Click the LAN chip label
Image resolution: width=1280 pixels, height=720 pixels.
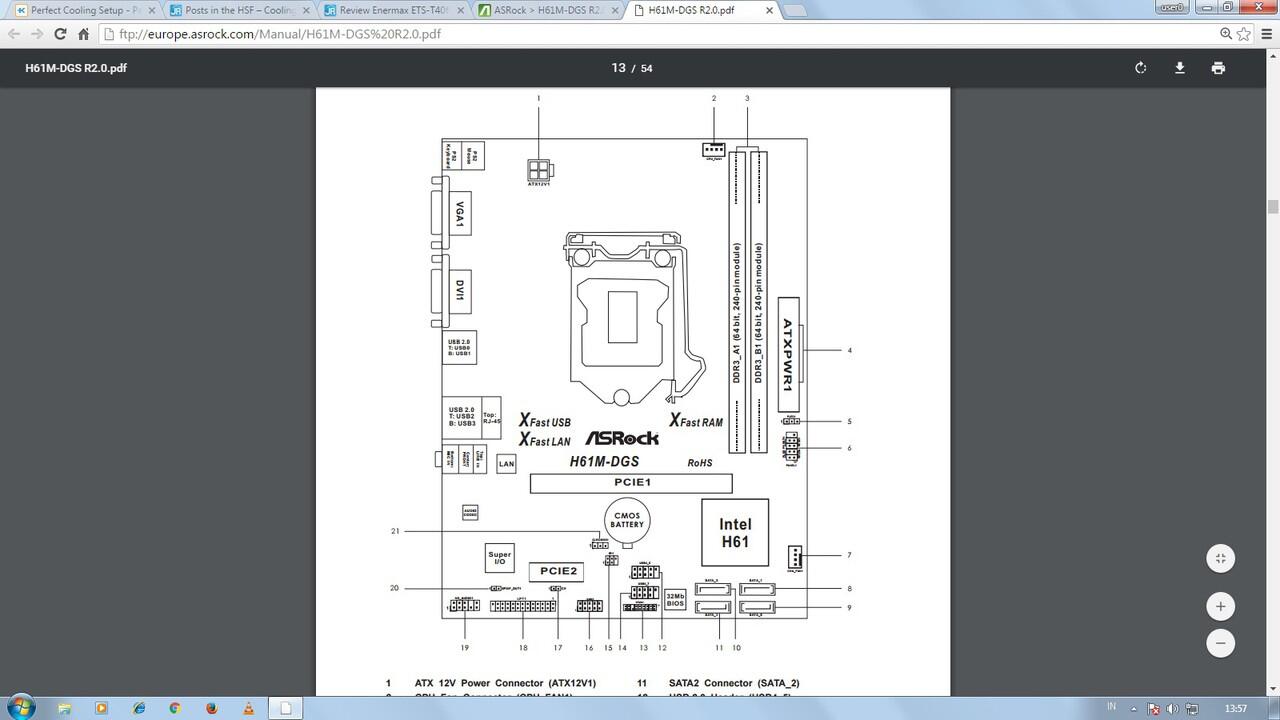click(x=506, y=464)
